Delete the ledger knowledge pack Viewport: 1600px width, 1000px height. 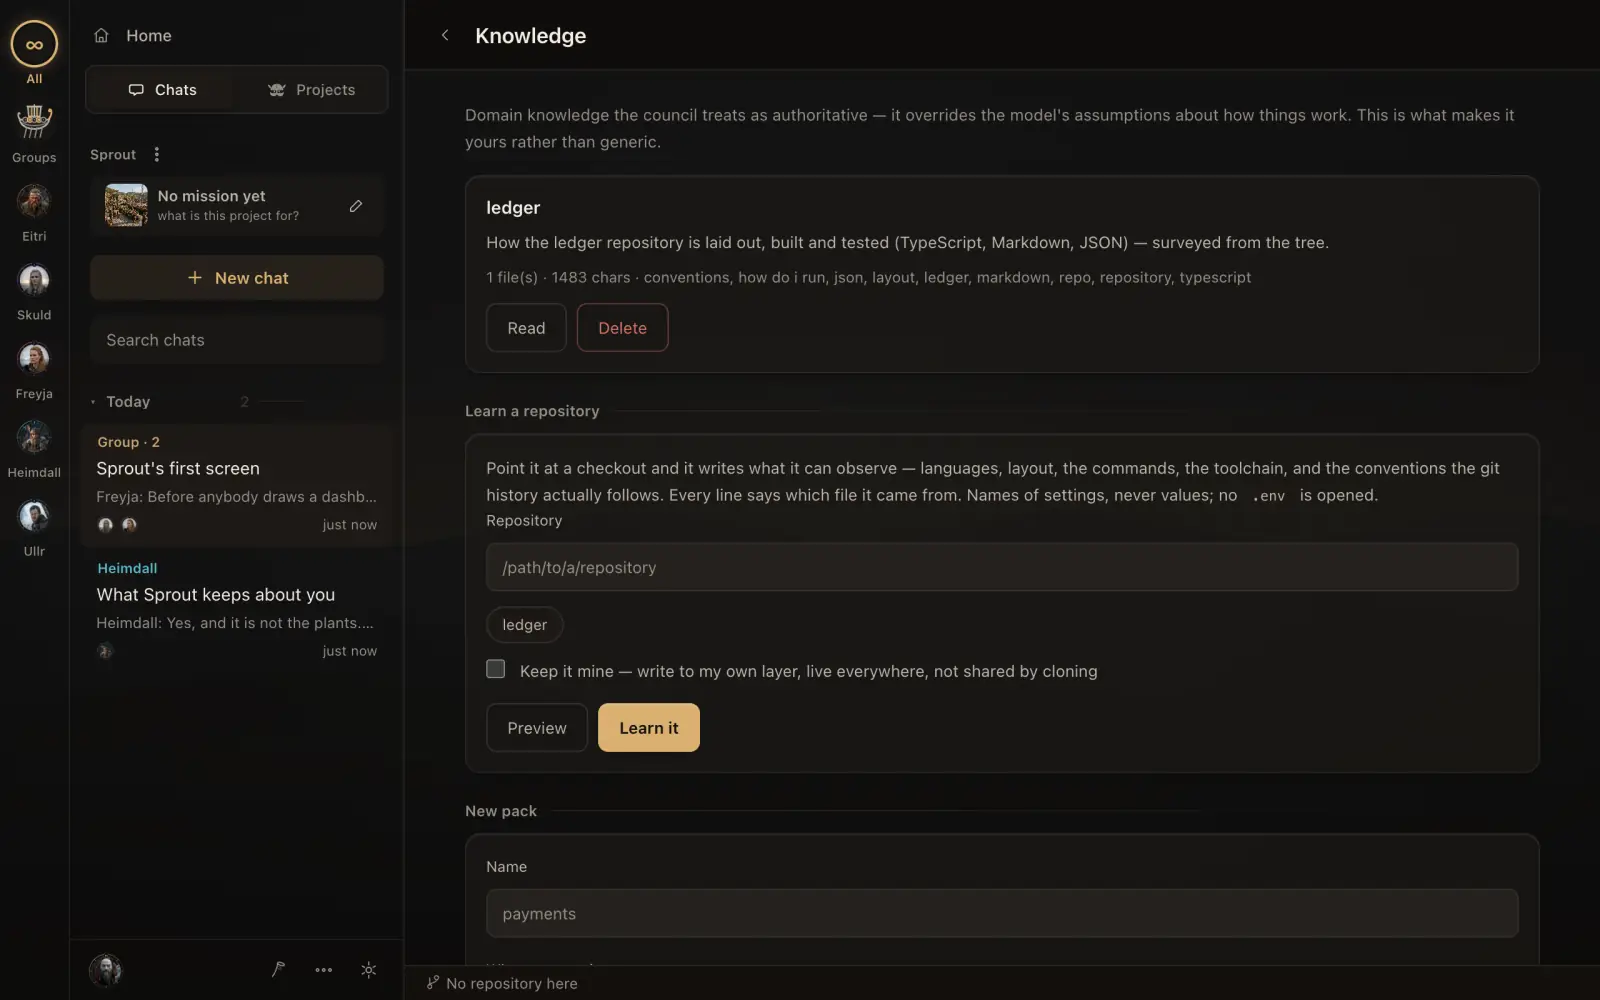(x=622, y=328)
